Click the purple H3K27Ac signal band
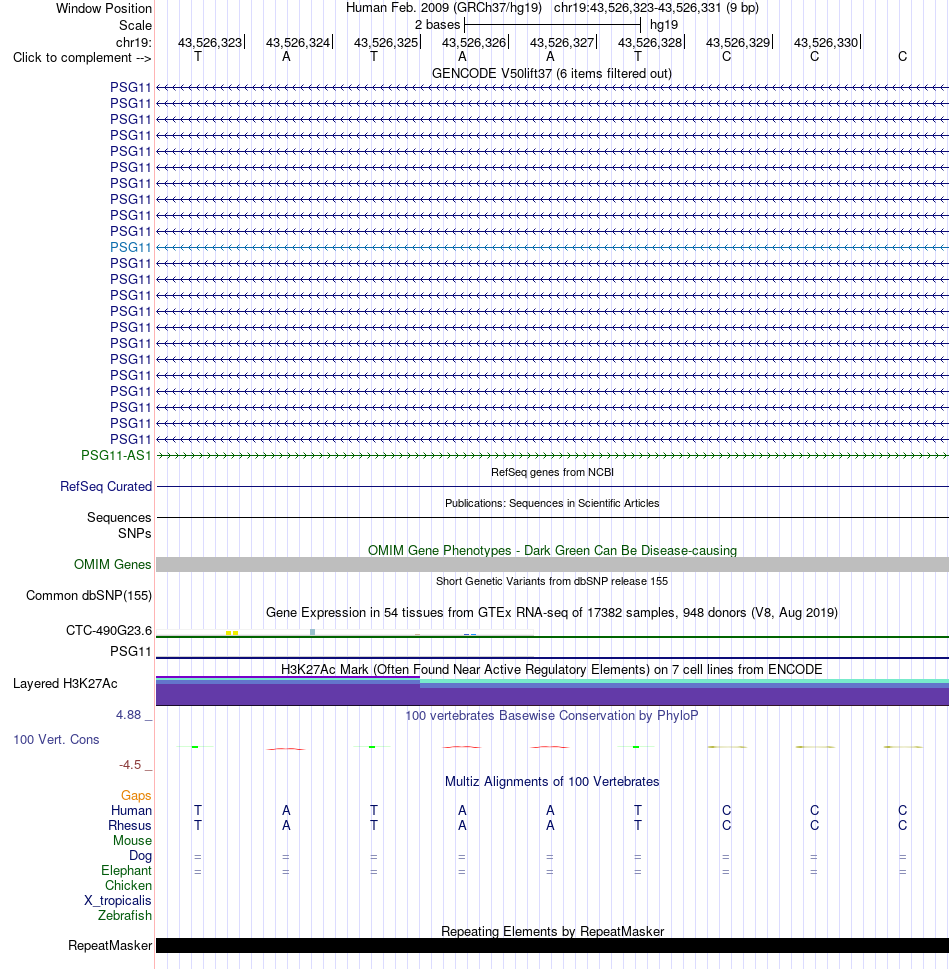 [552, 695]
